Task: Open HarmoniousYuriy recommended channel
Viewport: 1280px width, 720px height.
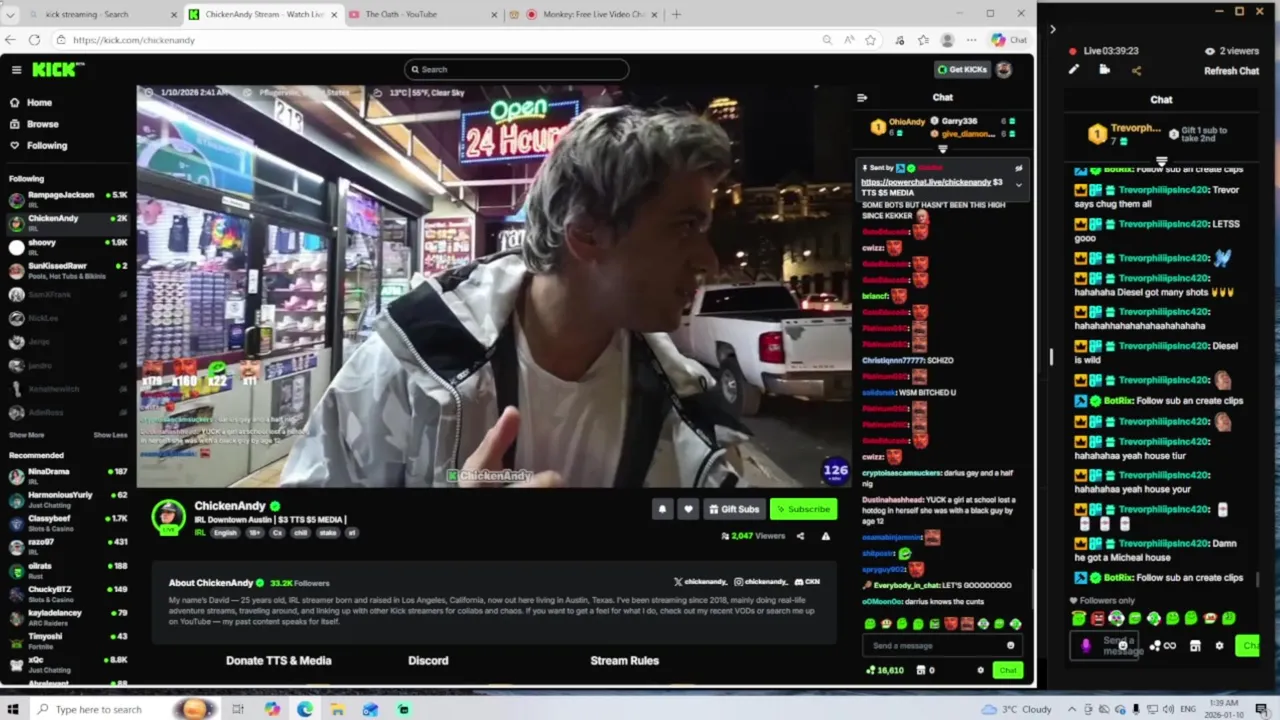Action: 68,498
